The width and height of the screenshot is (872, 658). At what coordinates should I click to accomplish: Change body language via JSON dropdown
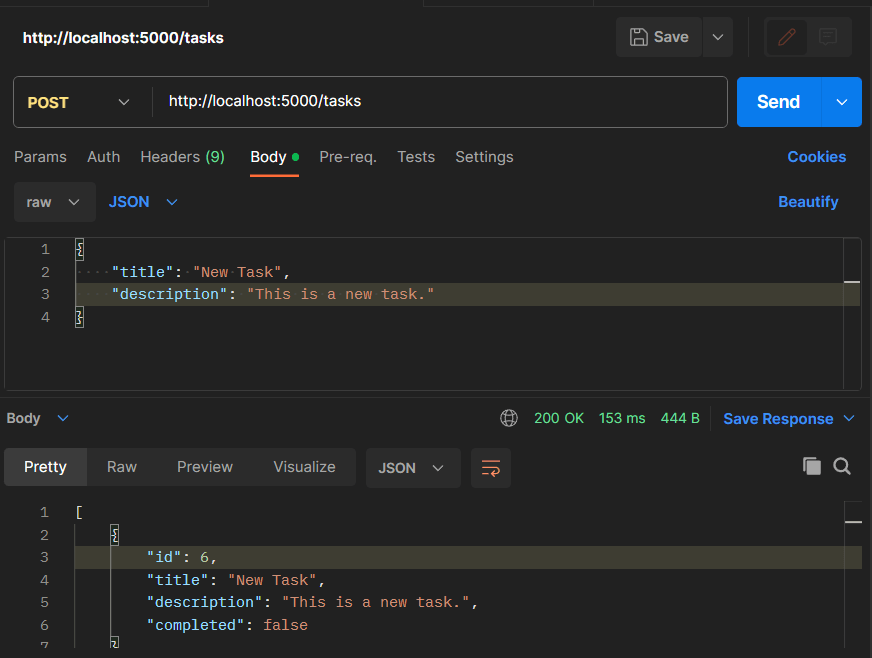click(141, 202)
